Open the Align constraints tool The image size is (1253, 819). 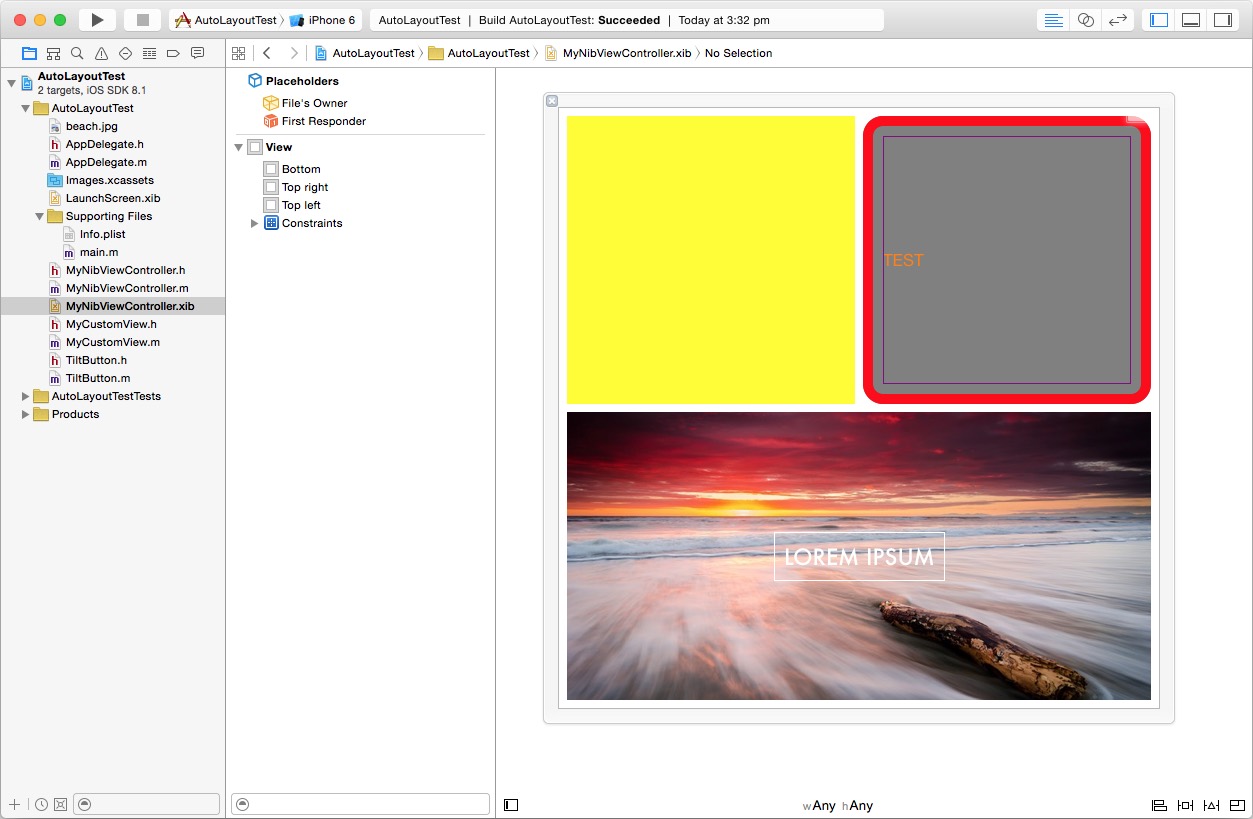[1159, 805]
